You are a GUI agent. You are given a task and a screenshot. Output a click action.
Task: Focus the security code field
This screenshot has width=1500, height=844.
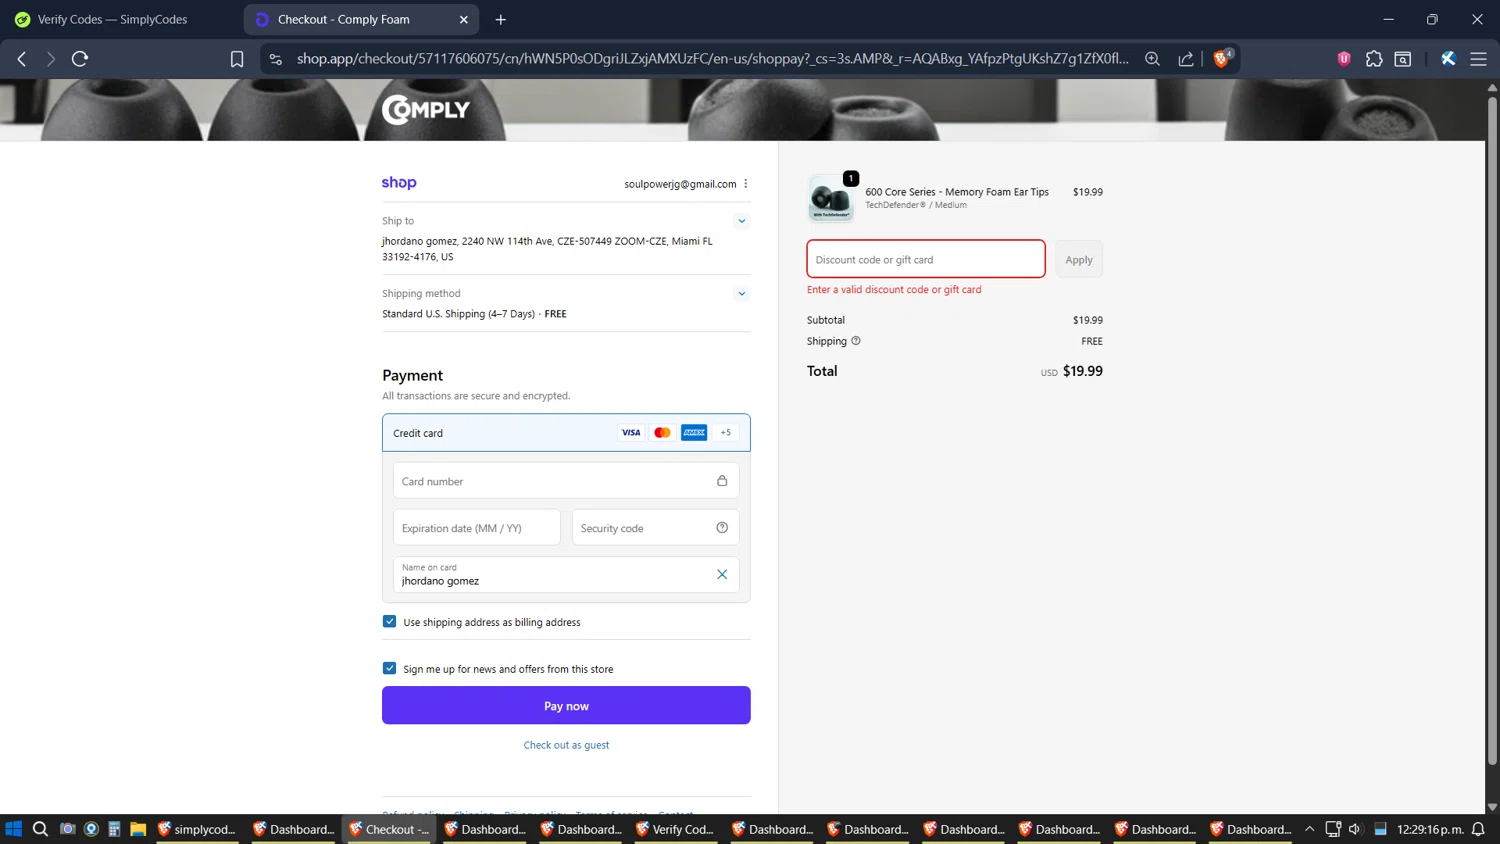click(655, 528)
